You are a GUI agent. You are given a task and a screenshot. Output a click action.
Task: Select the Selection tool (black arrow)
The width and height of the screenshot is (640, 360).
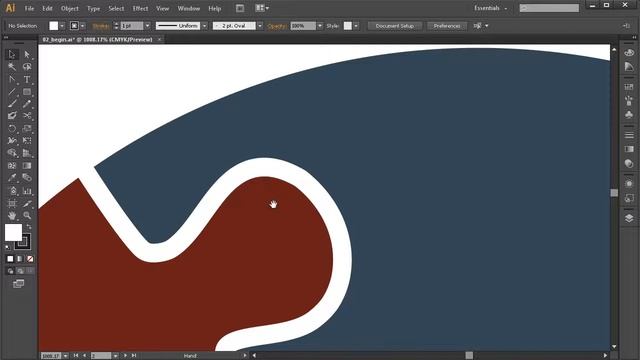pos(12,54)
